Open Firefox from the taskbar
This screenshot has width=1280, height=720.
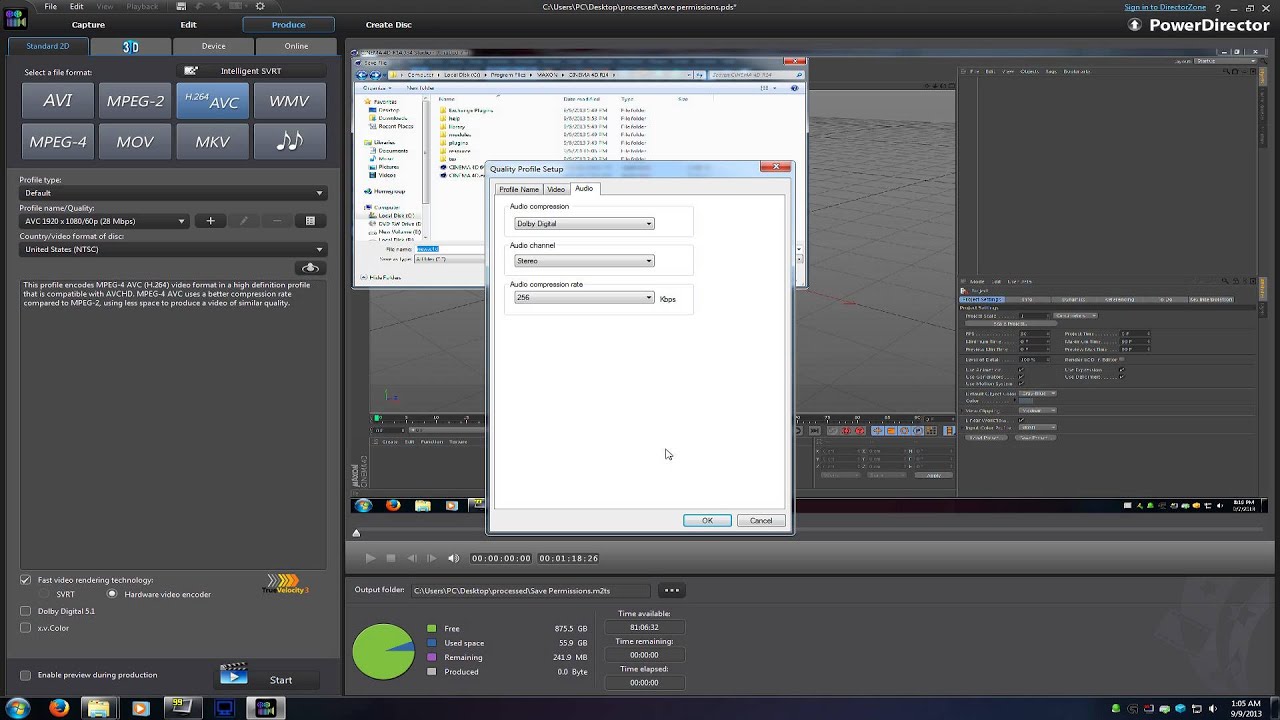pyautogui.click(x=58, y=708)
